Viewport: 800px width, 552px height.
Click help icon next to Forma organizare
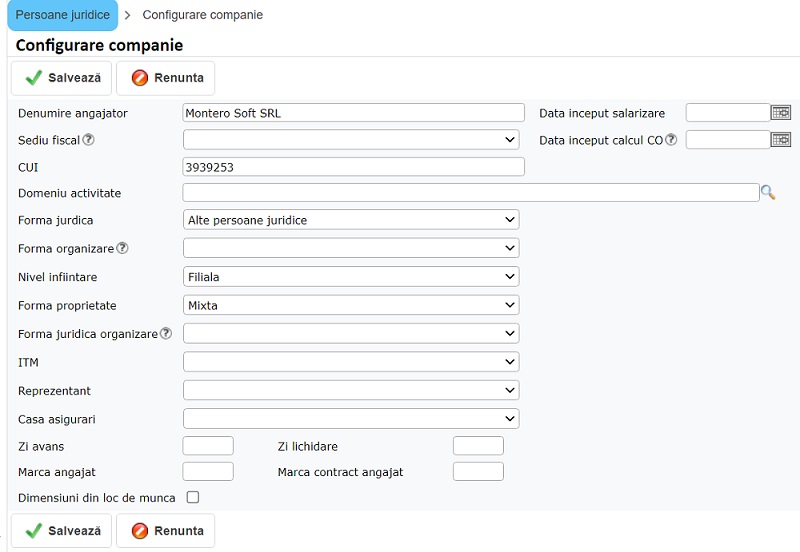click(x=123, y=248)
